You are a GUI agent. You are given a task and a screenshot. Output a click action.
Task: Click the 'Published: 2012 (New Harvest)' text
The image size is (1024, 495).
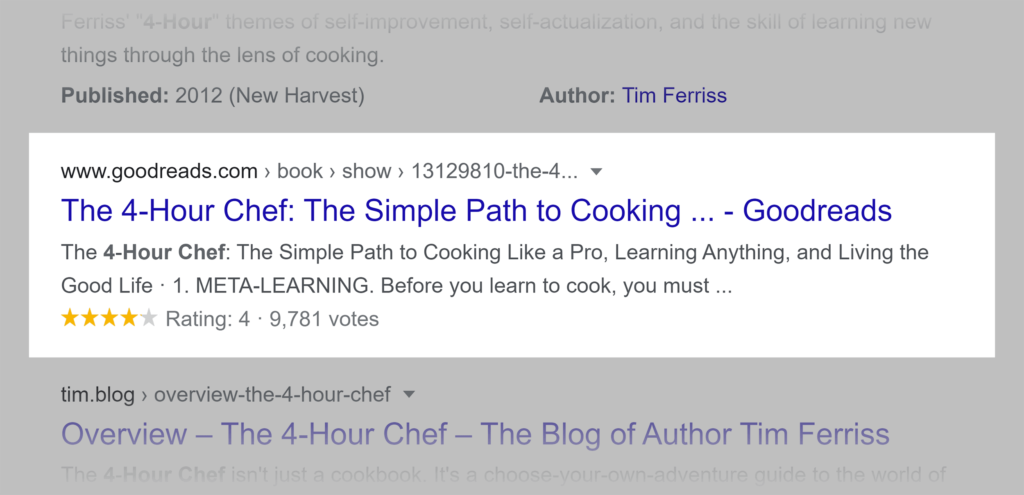(x=212, y=96)
